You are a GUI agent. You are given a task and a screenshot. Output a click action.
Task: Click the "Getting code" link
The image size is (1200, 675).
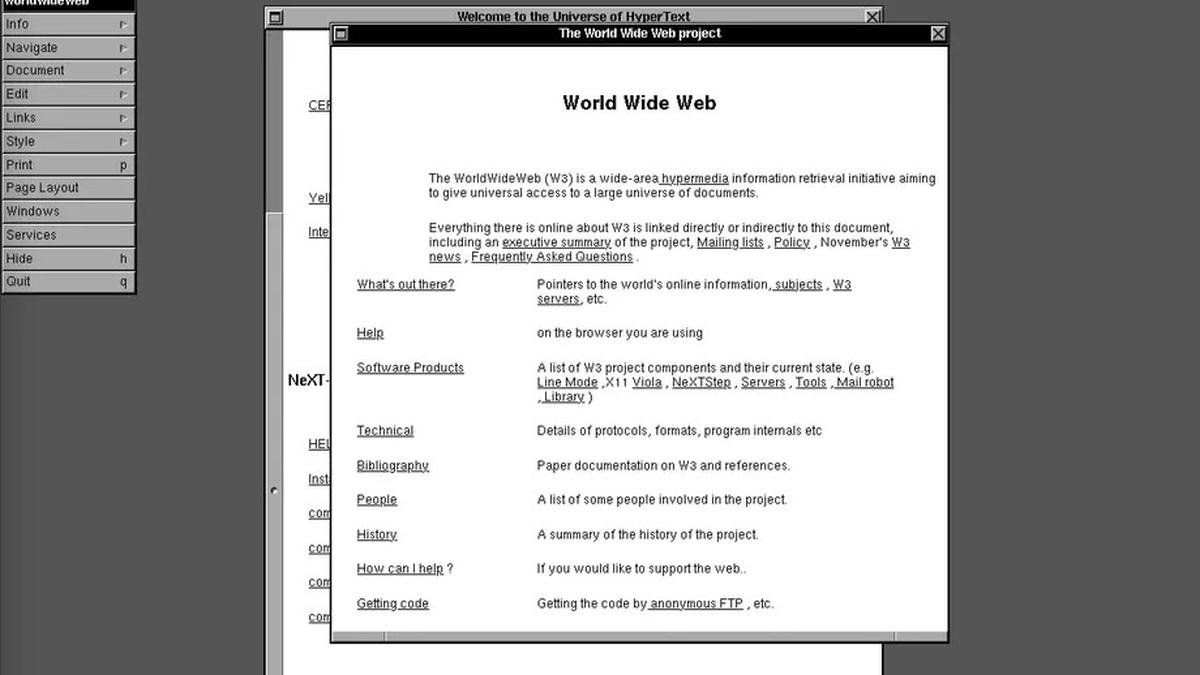392,603
